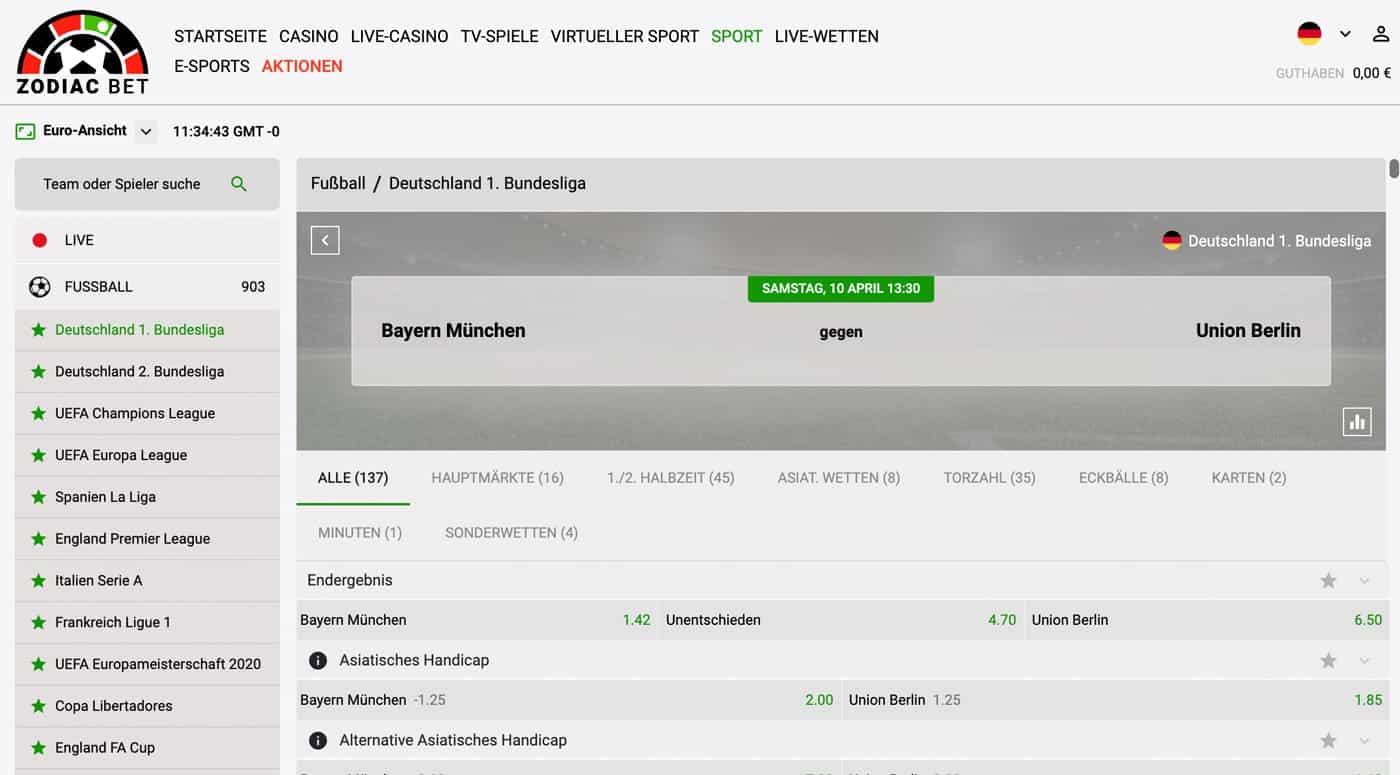Click the page vertical scrollbar
The height and width of the screenshot is (775, 1400).
[x=1394, y=169]
